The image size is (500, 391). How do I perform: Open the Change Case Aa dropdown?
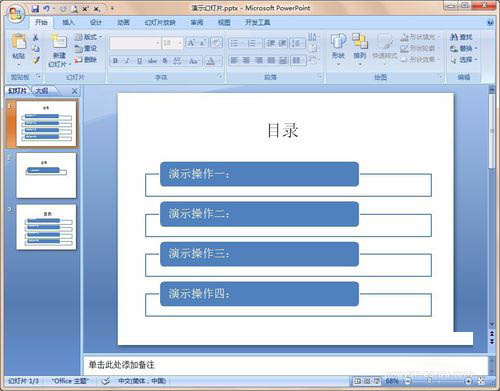tap(194, 61)
